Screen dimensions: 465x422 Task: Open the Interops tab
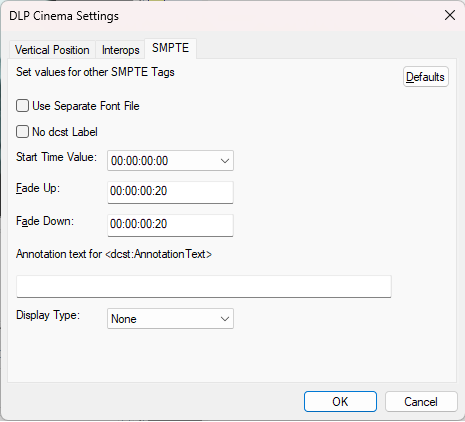pos(120,50)
